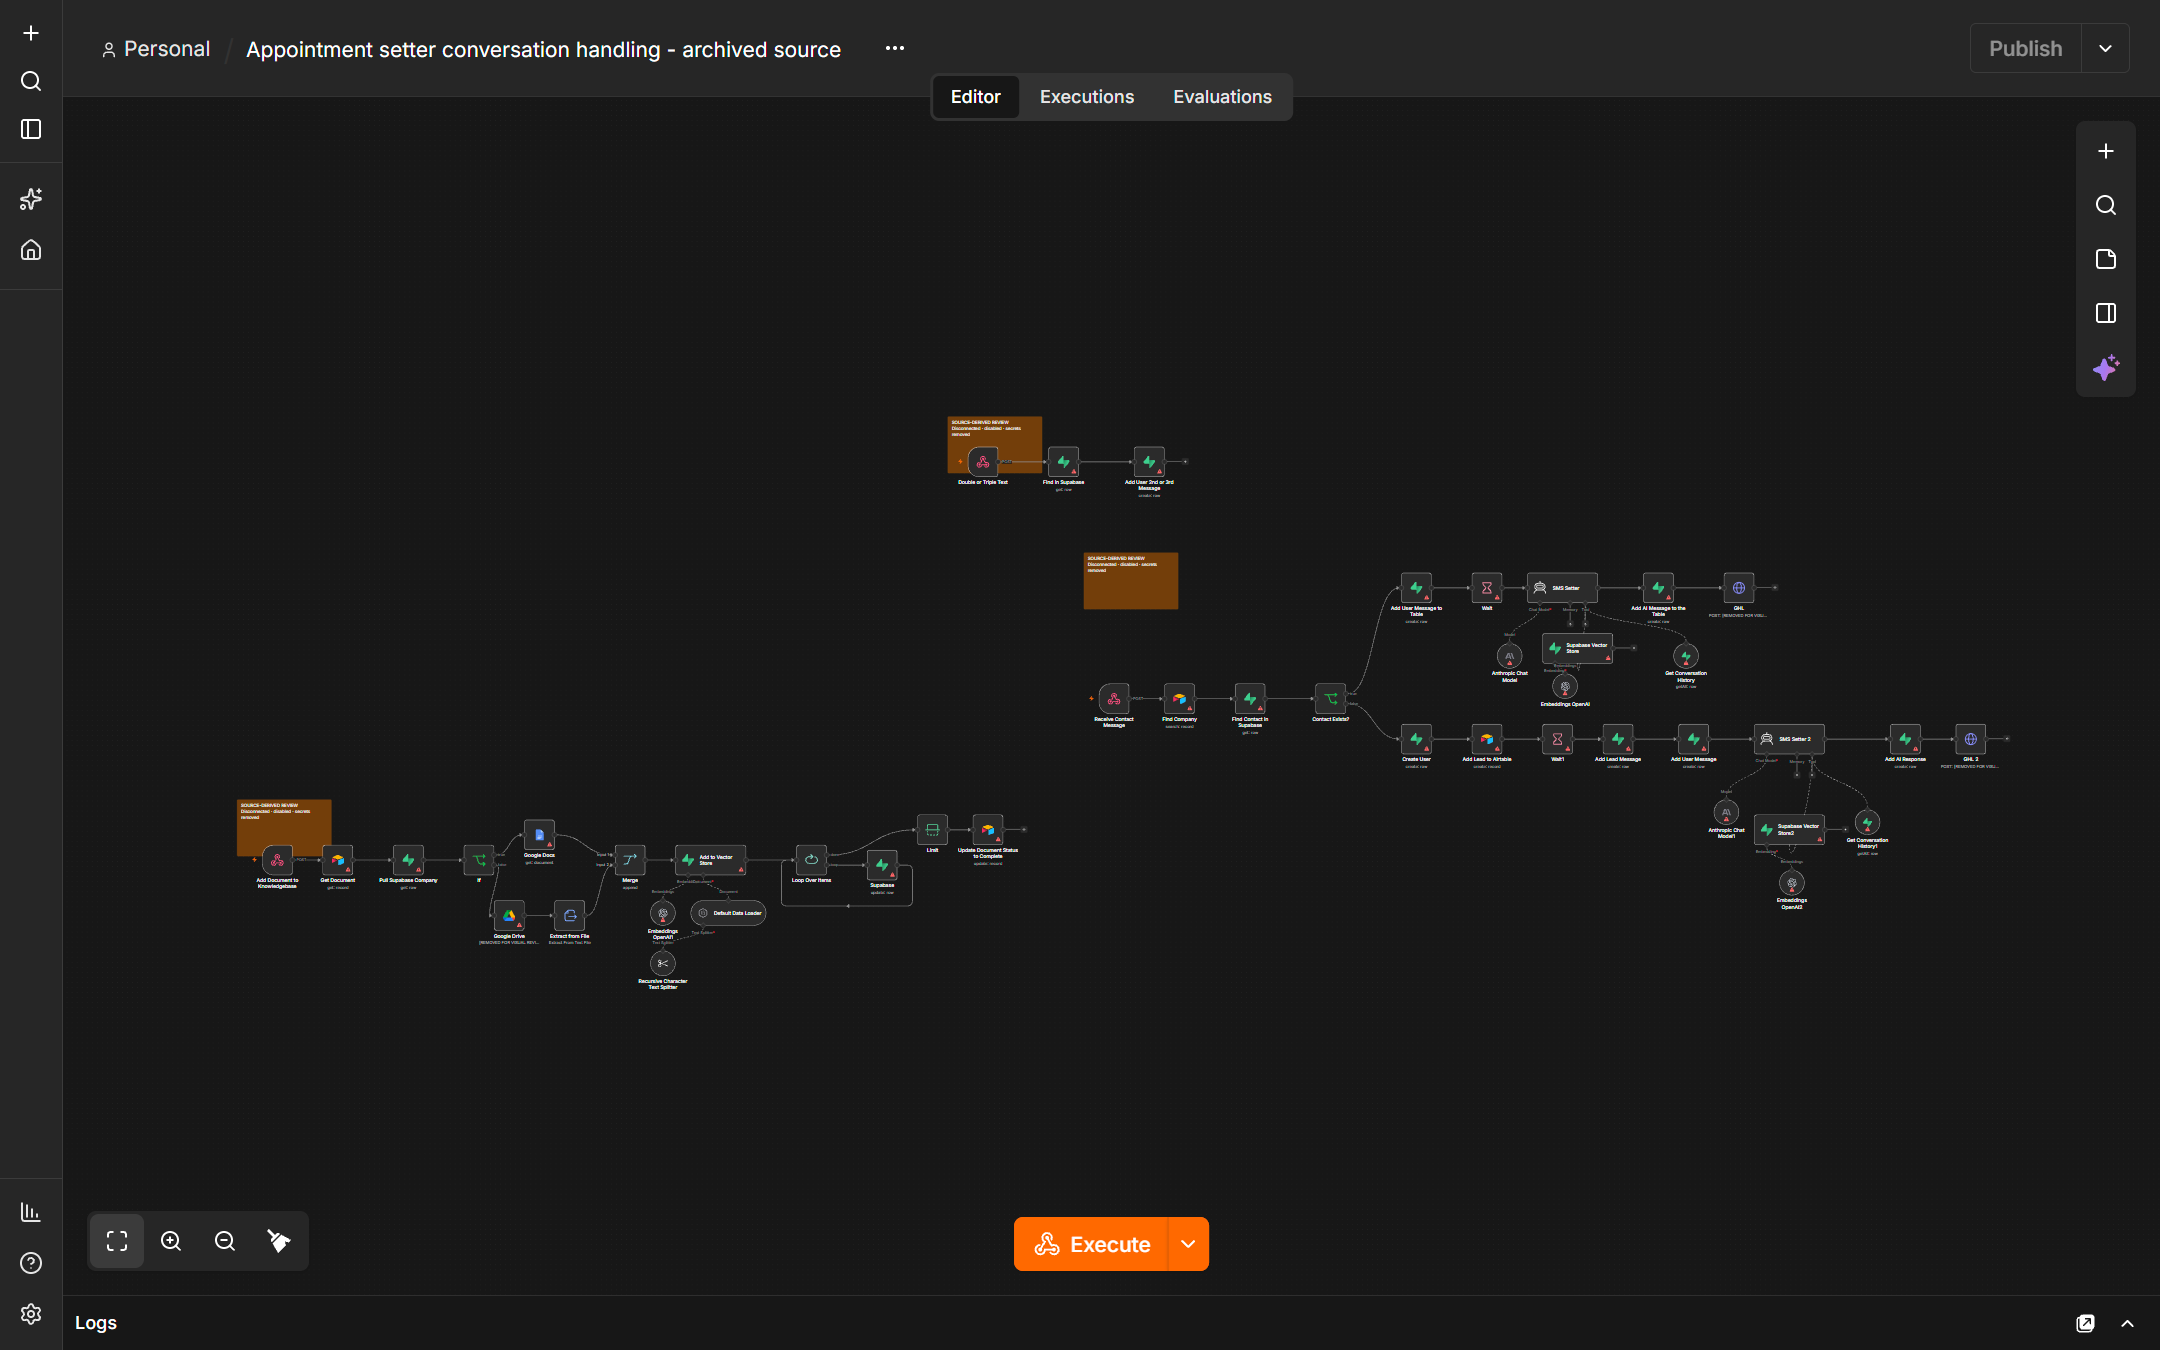The image size is (2160, 1350).
Task: Zoom in on the canvas
Action: [171, 1241]
